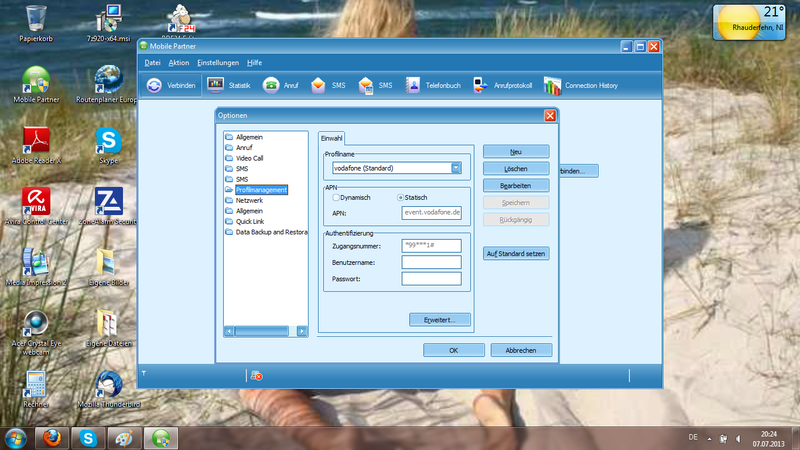Click the Verbinden connect icon in toolbar
The image size is (800, 450).
coord(155,86)
